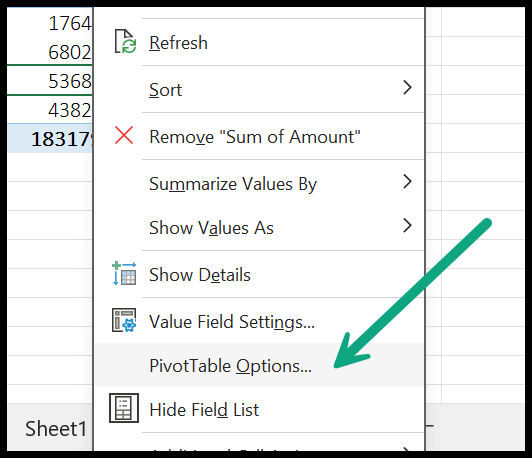The width and height of the screenshot is (532, 458).
Task: Click the Value Field Settings gear icon
Action: pos(124,320)
